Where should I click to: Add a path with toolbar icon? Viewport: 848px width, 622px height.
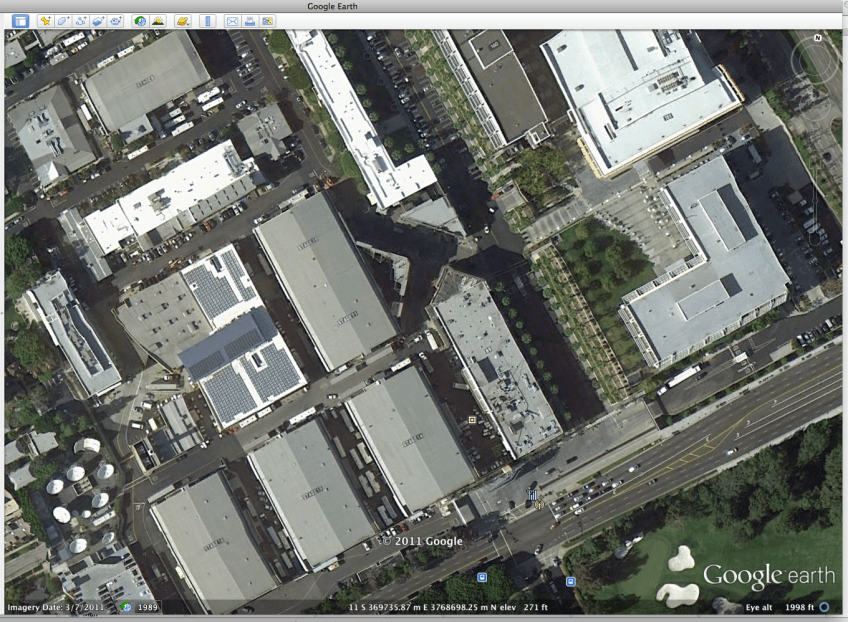pyautogui.click(x=80, y=21)
